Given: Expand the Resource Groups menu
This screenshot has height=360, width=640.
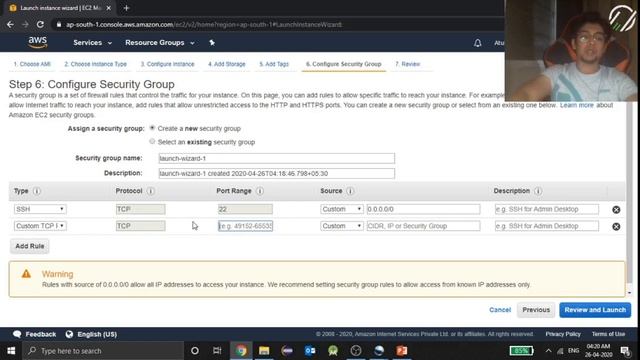Looking at the screenshot, I should tap(160, 42).
